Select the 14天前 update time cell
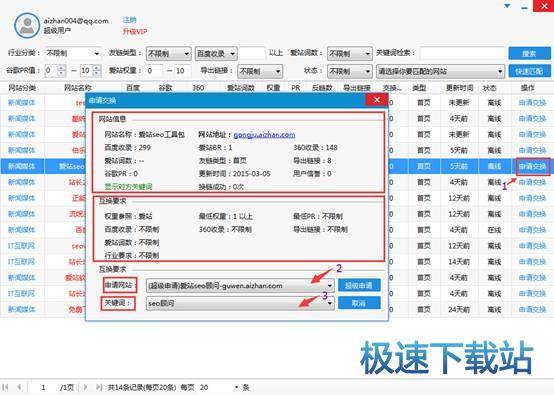The image size is (554, 395). [459, 262]
